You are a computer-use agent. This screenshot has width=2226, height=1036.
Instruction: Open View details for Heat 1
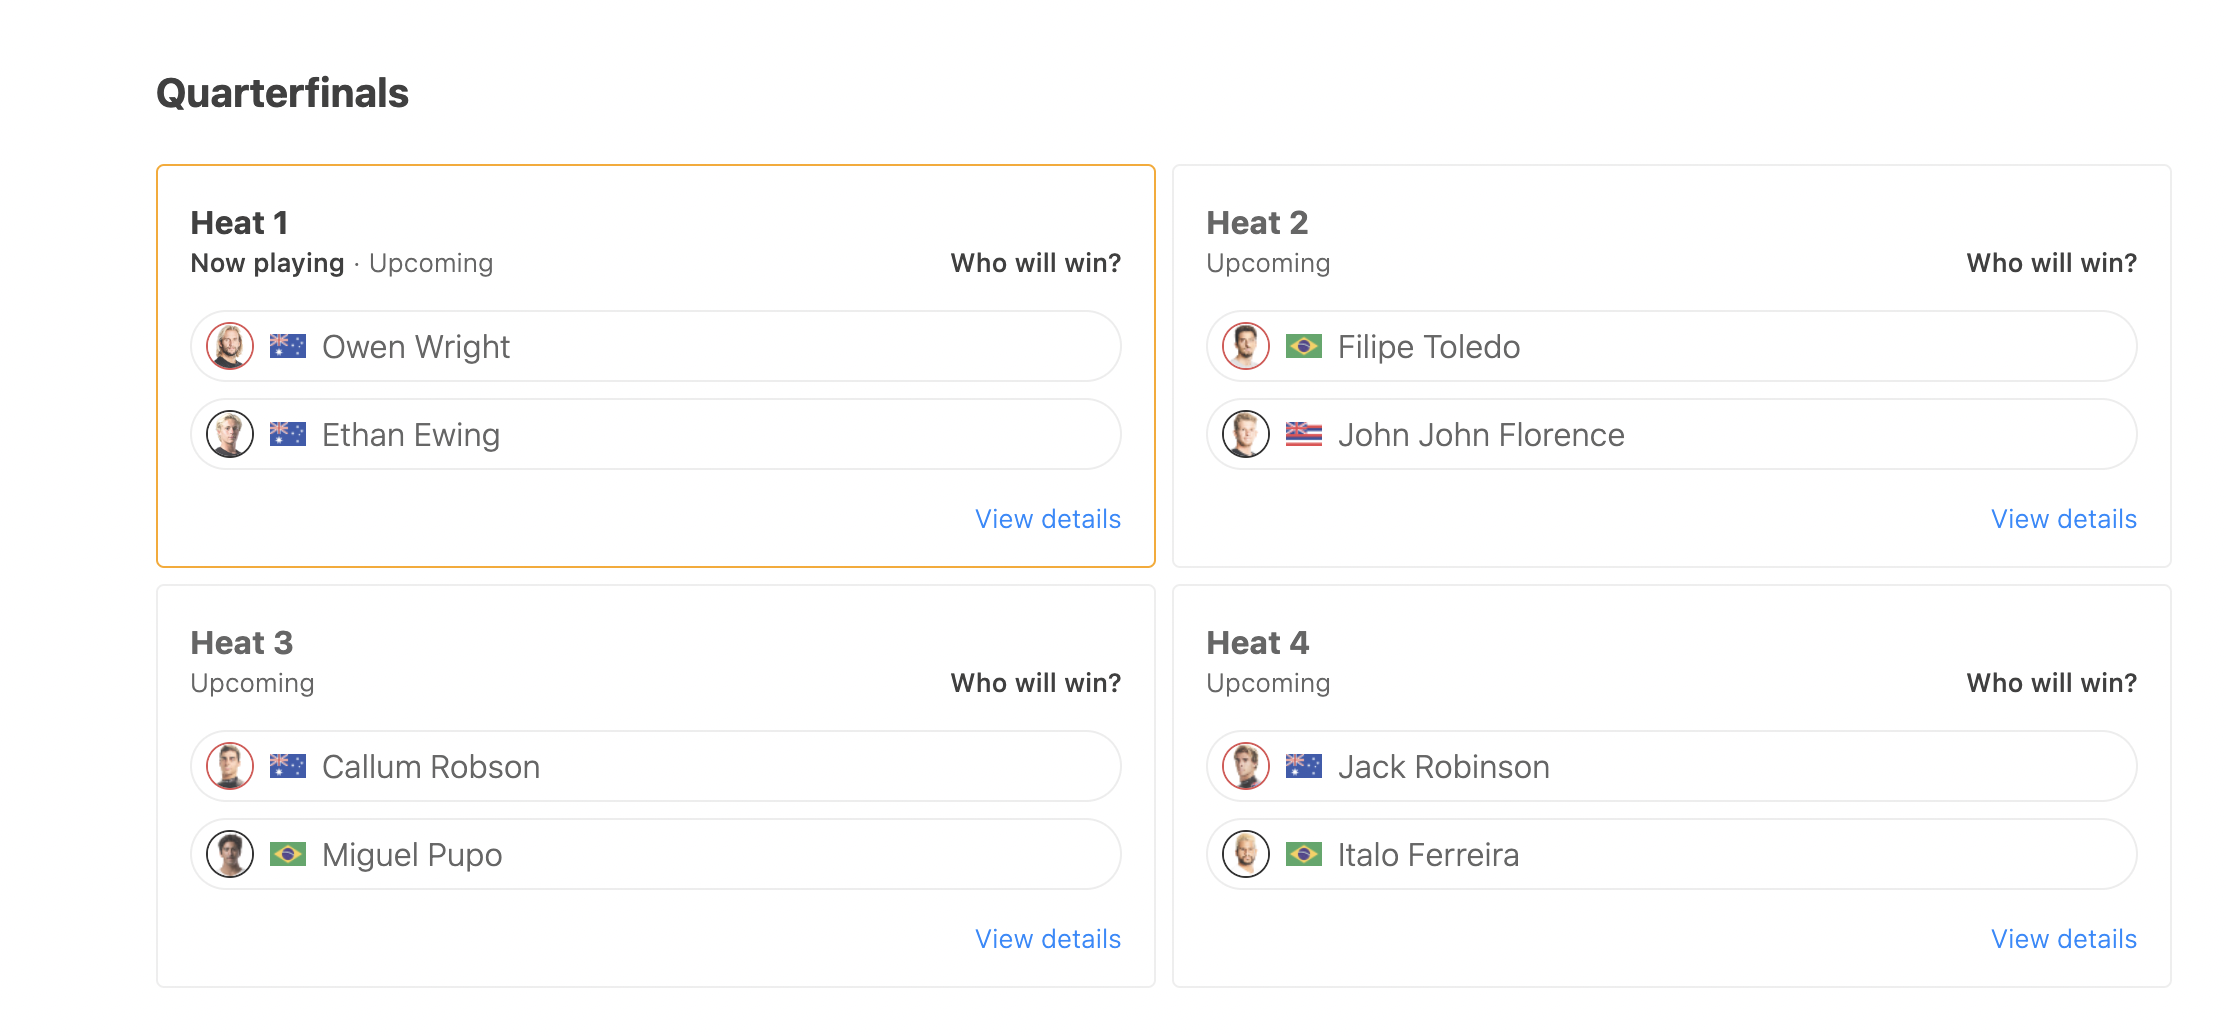1048,519
